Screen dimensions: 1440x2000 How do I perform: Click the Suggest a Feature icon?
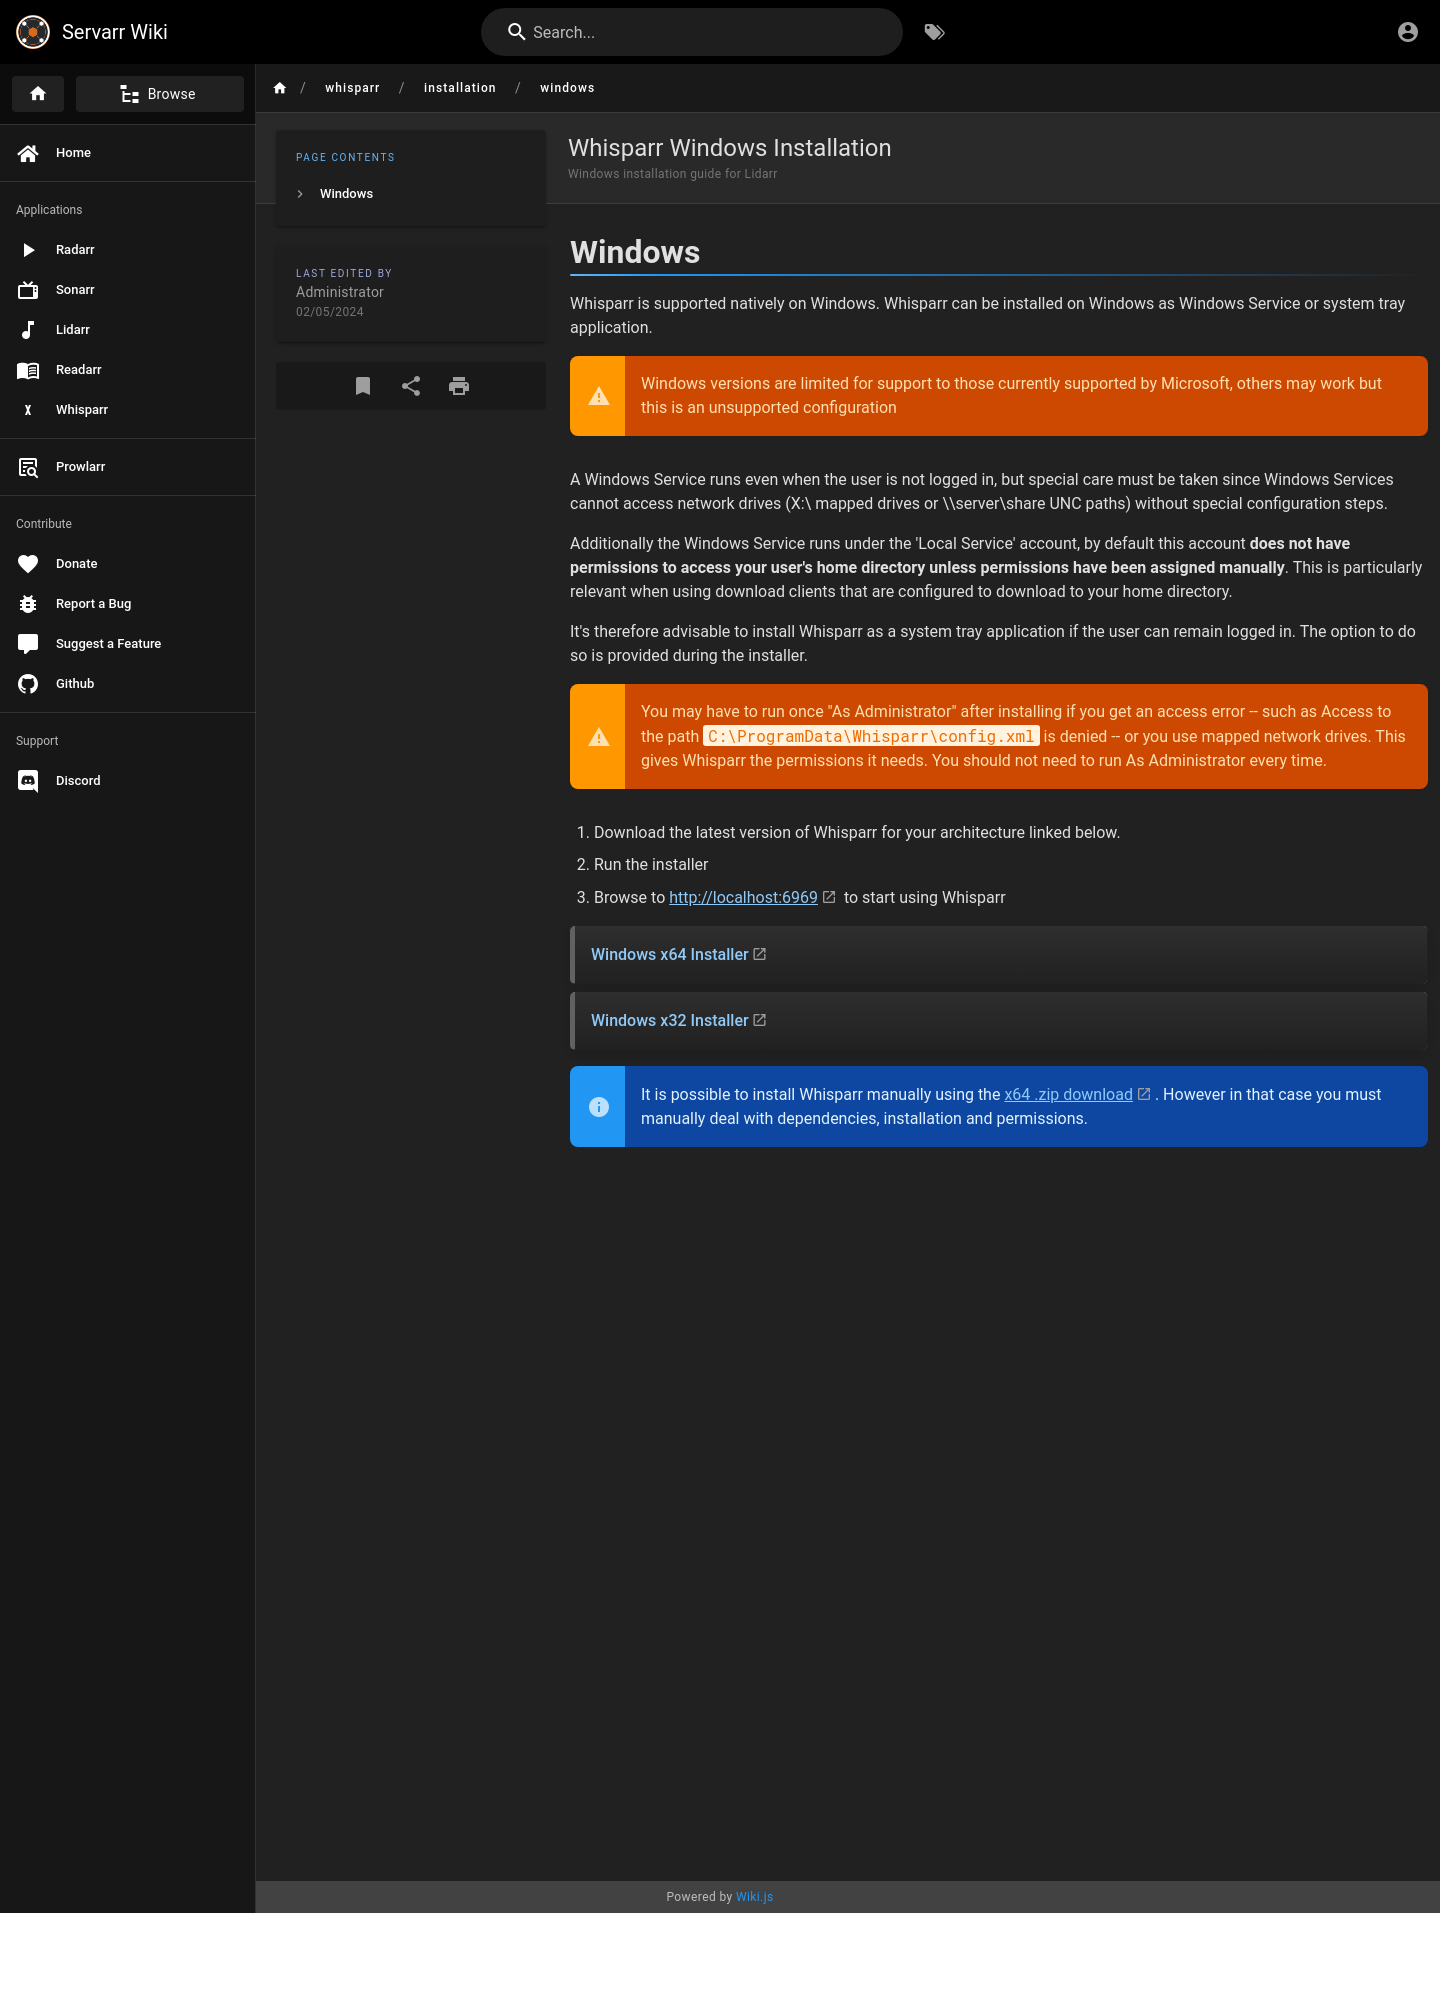click(x=28, y=644)
